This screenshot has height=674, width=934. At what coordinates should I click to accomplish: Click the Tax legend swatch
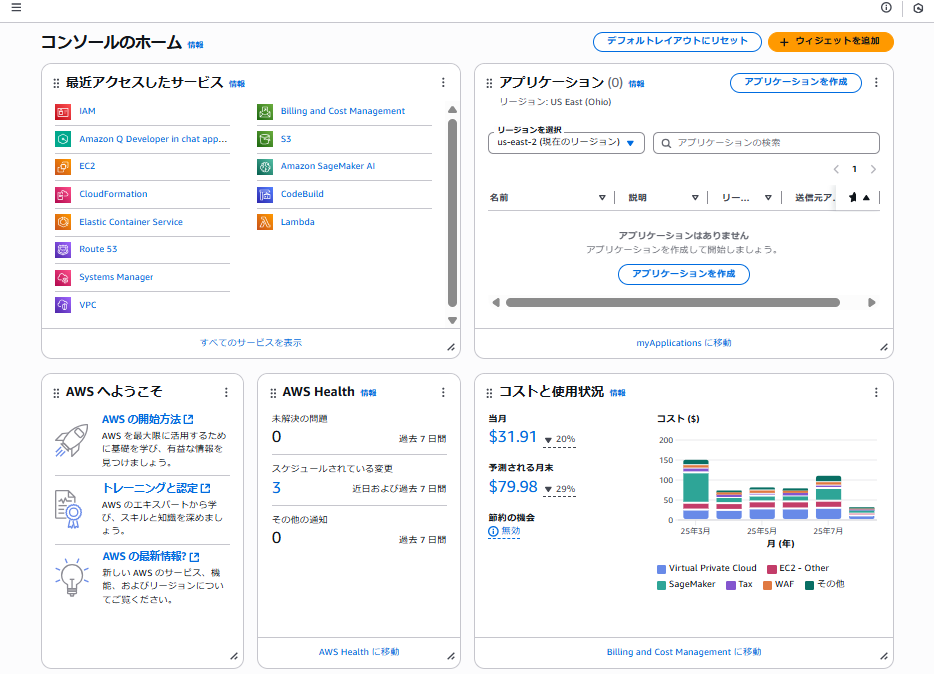click(x=731, y=585)
